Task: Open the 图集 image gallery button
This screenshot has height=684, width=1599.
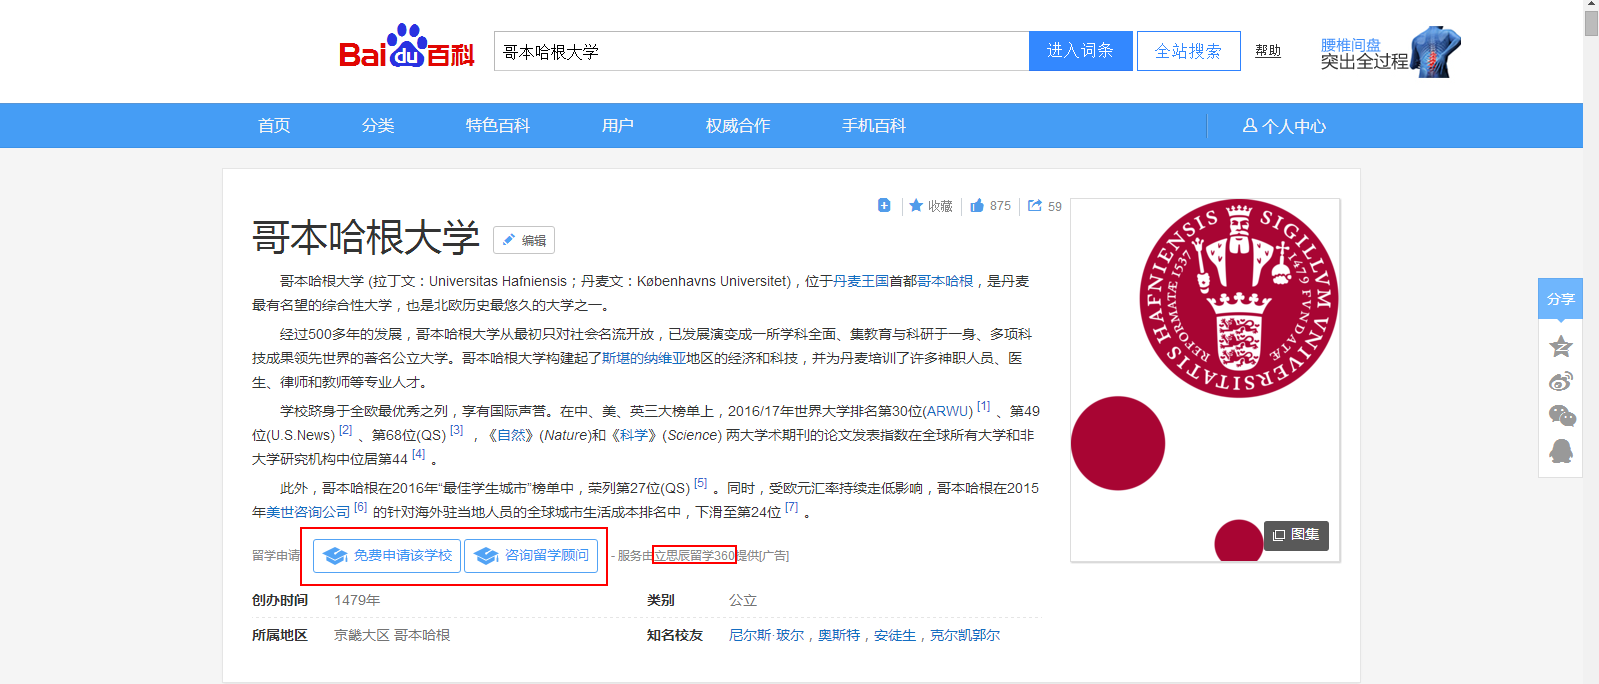Action: click(x=1296, y=535)
